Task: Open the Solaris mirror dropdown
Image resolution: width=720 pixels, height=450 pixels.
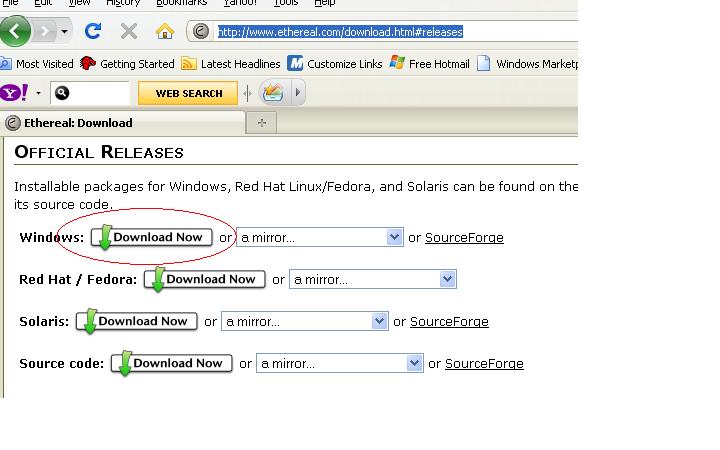Action: click(305, 321)
